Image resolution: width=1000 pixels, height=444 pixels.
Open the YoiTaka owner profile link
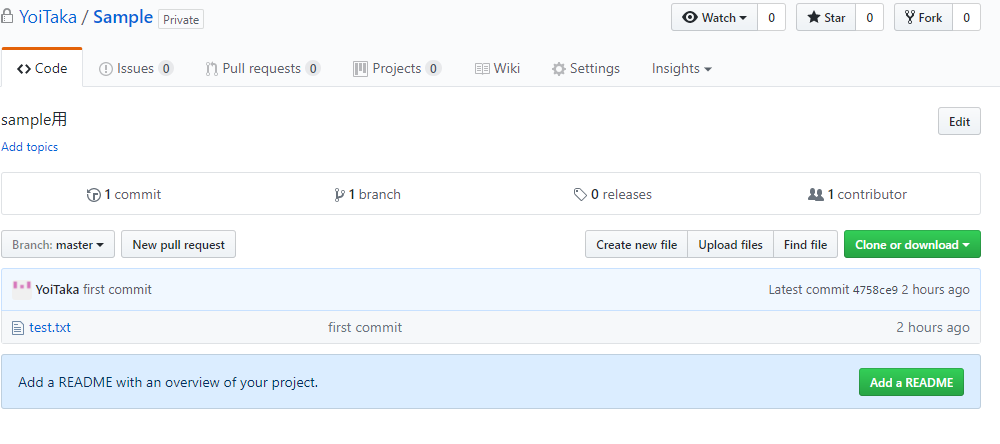click(48, 17)
